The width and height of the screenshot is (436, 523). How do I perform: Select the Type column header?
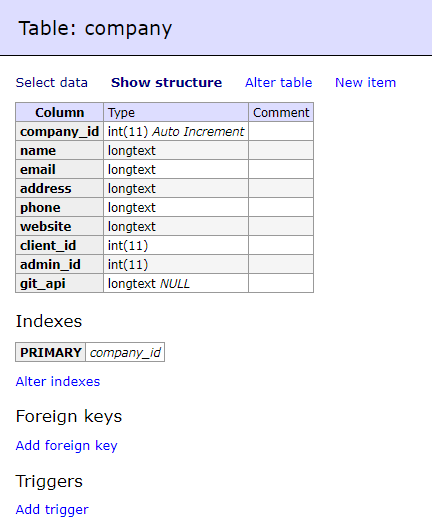click(176, 112)
